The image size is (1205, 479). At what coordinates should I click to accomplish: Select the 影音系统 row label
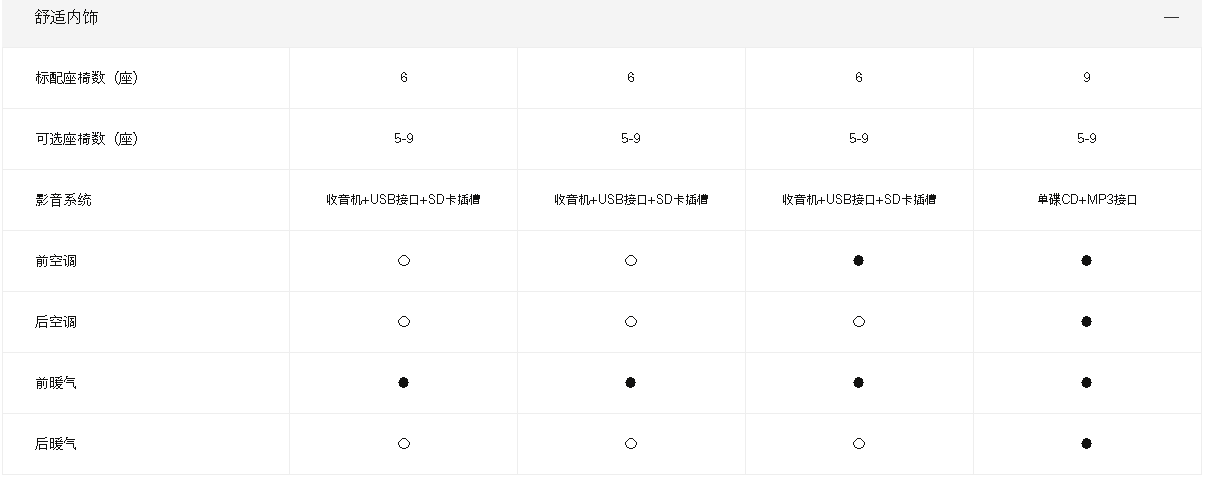[63, 200]
